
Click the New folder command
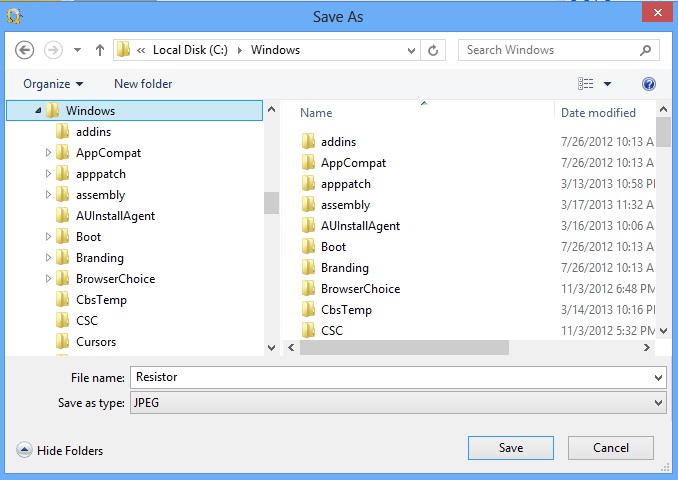coord(143,84)
